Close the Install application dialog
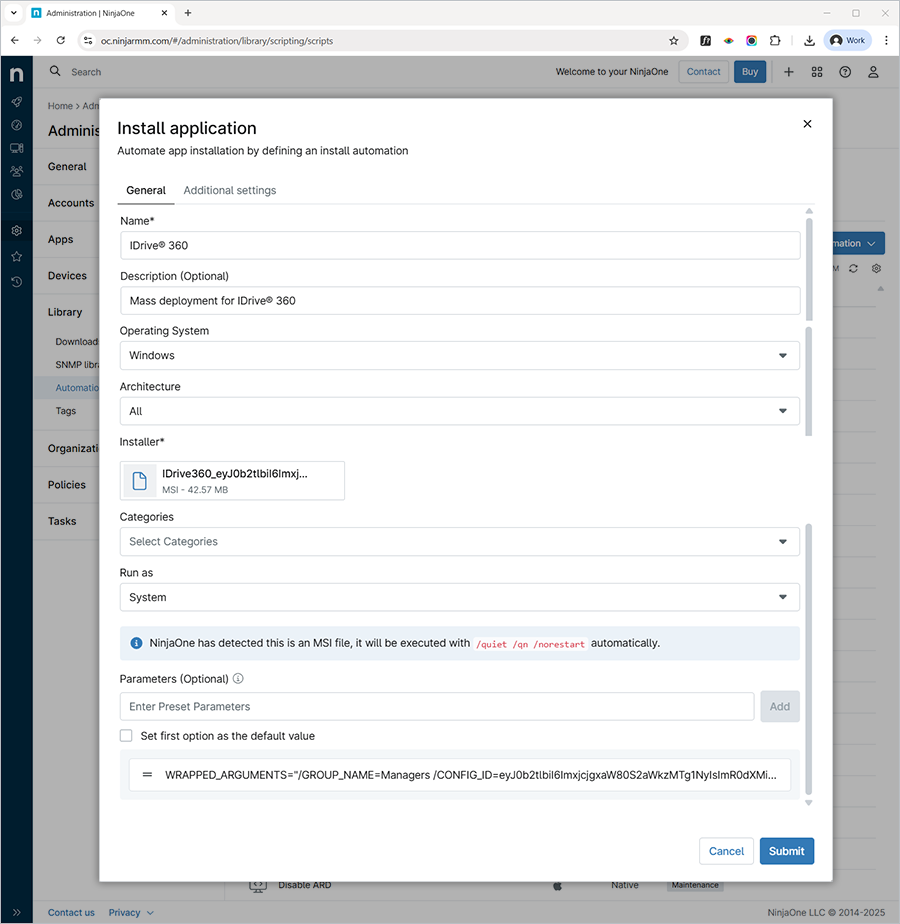This screenshot has height=924, width=900. pos(807,124)
